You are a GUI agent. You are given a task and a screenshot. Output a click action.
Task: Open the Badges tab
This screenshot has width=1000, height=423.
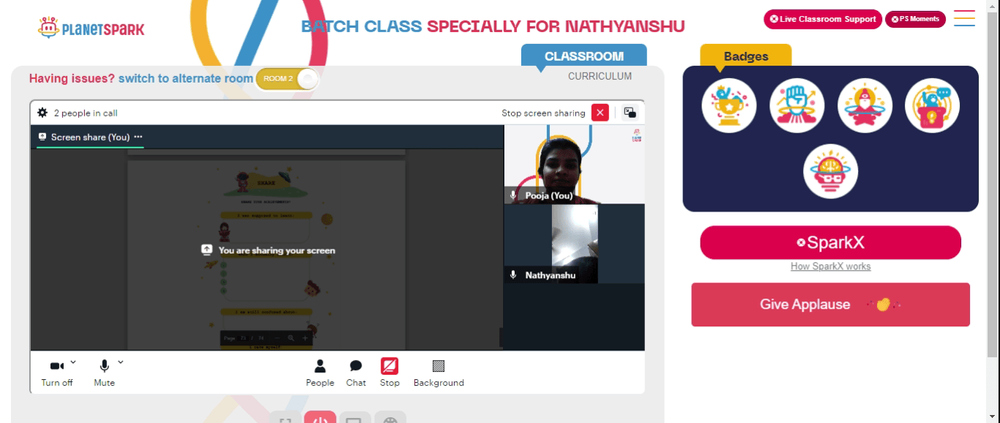(x=746, y=56)
